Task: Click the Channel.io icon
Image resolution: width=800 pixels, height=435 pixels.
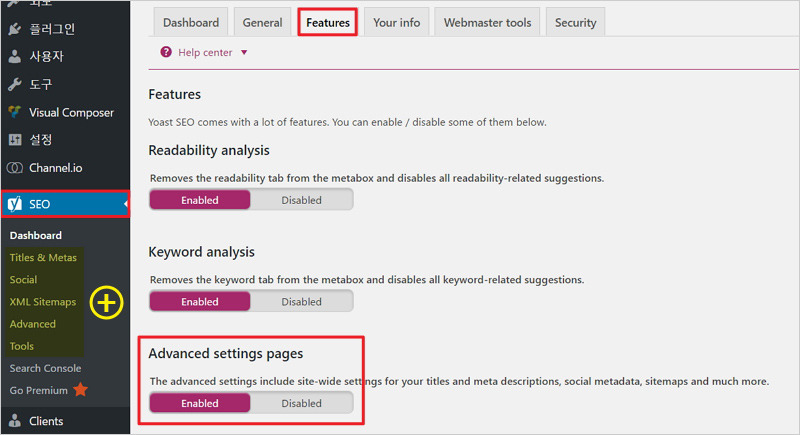Action: [15, 168]
